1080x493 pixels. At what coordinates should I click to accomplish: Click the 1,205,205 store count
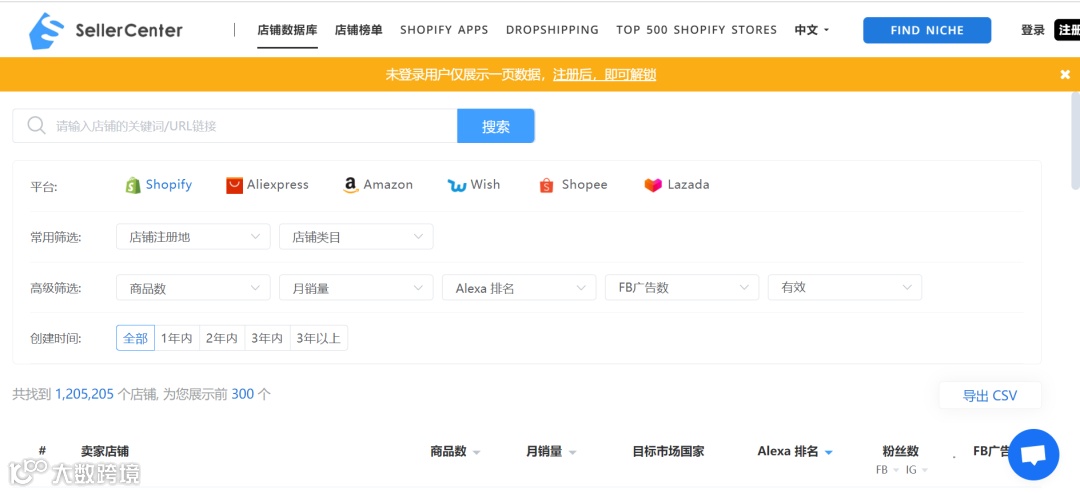(x=84, y=394)
